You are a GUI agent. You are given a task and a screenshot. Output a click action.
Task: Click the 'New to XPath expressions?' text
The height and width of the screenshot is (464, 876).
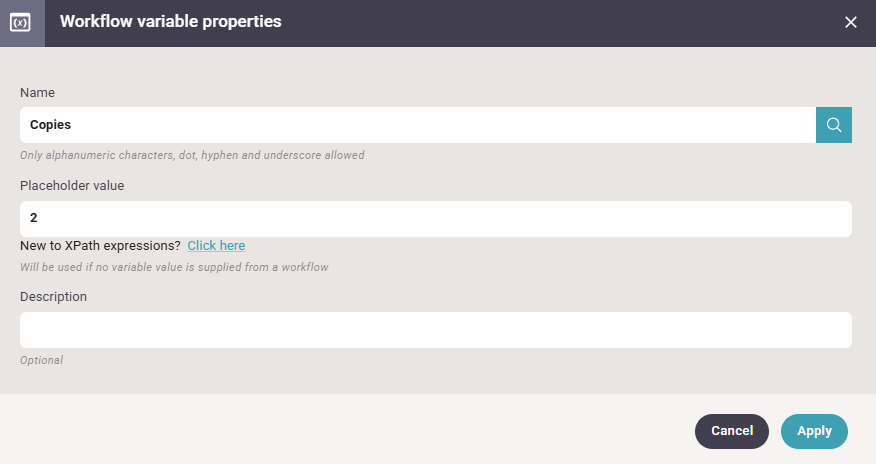click(x=100, y=246)
